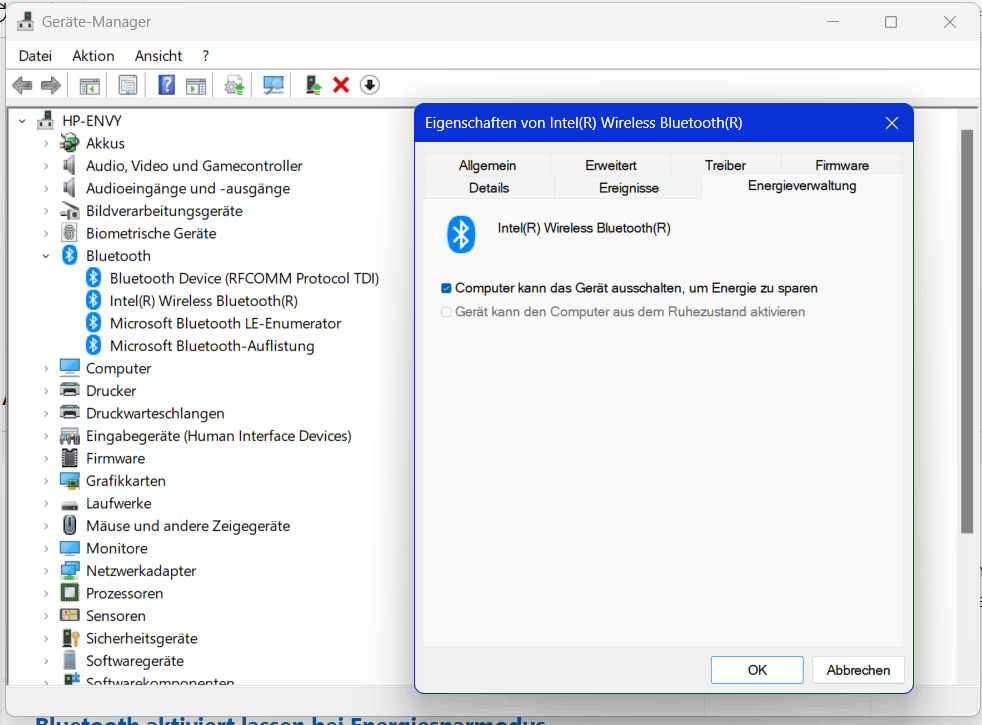Click the black down-arrow disable device icon
The width and height of the screenshot is (982, 725).
[x=370, y=85]
